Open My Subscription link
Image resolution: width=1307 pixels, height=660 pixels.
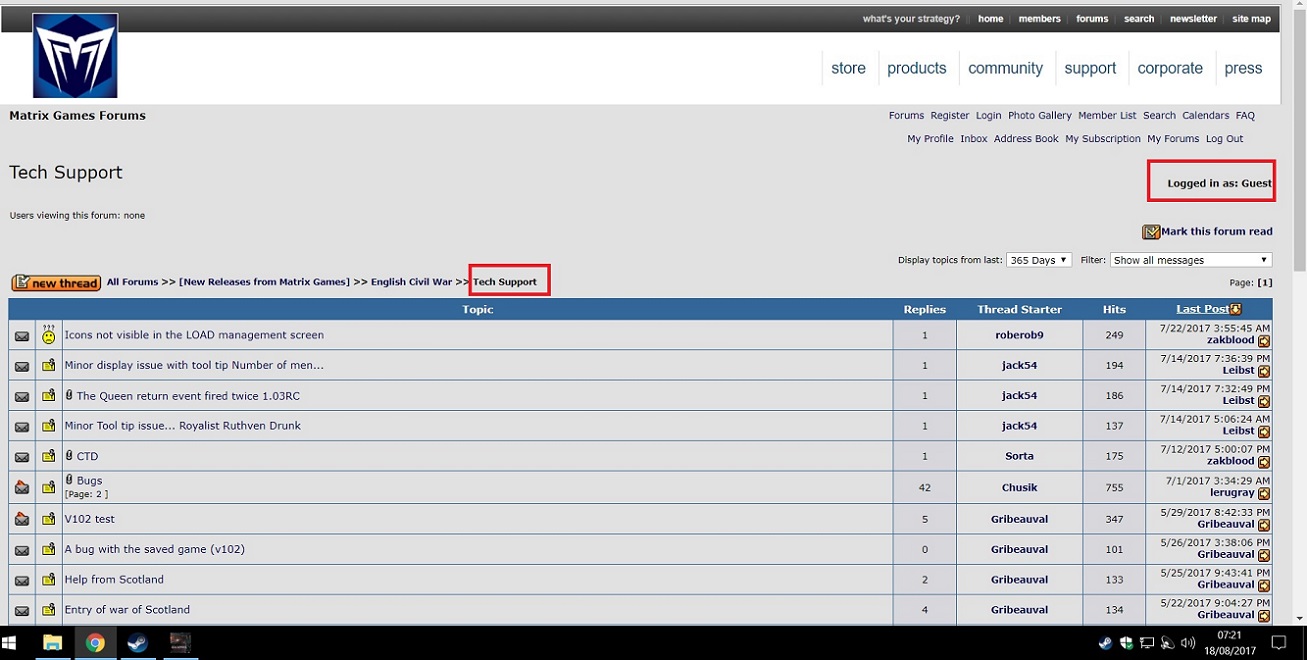click(1102, 139)
